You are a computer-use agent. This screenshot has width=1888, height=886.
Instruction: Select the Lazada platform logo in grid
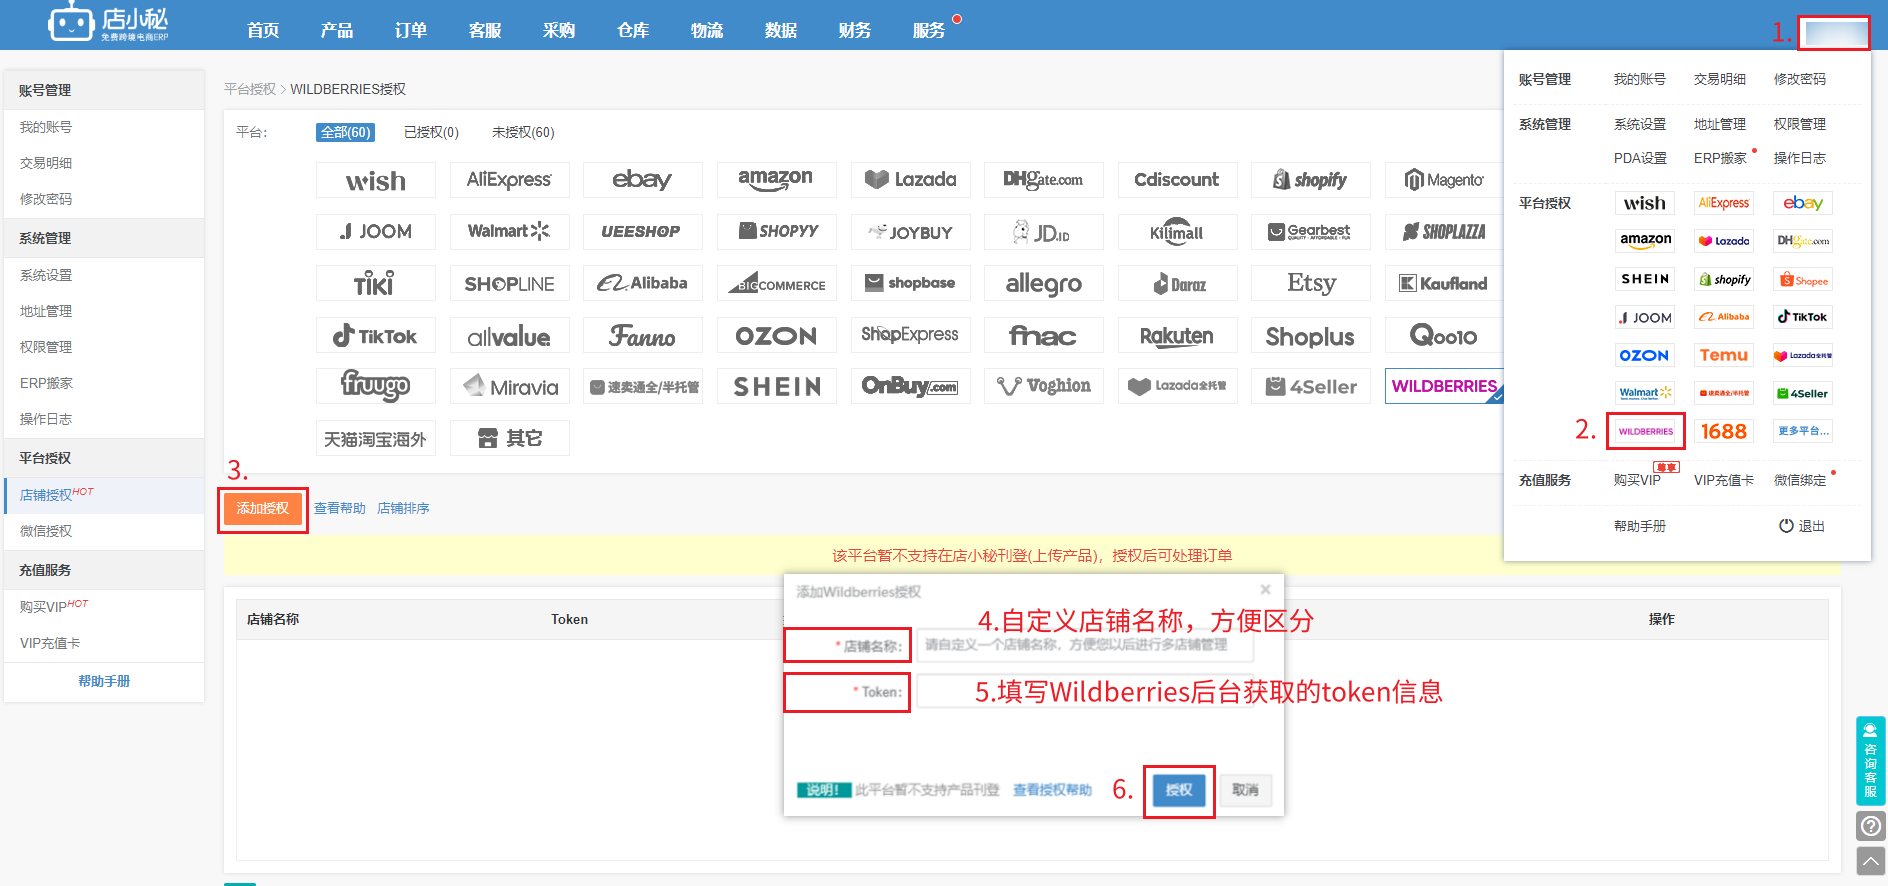tap(911, 180)
